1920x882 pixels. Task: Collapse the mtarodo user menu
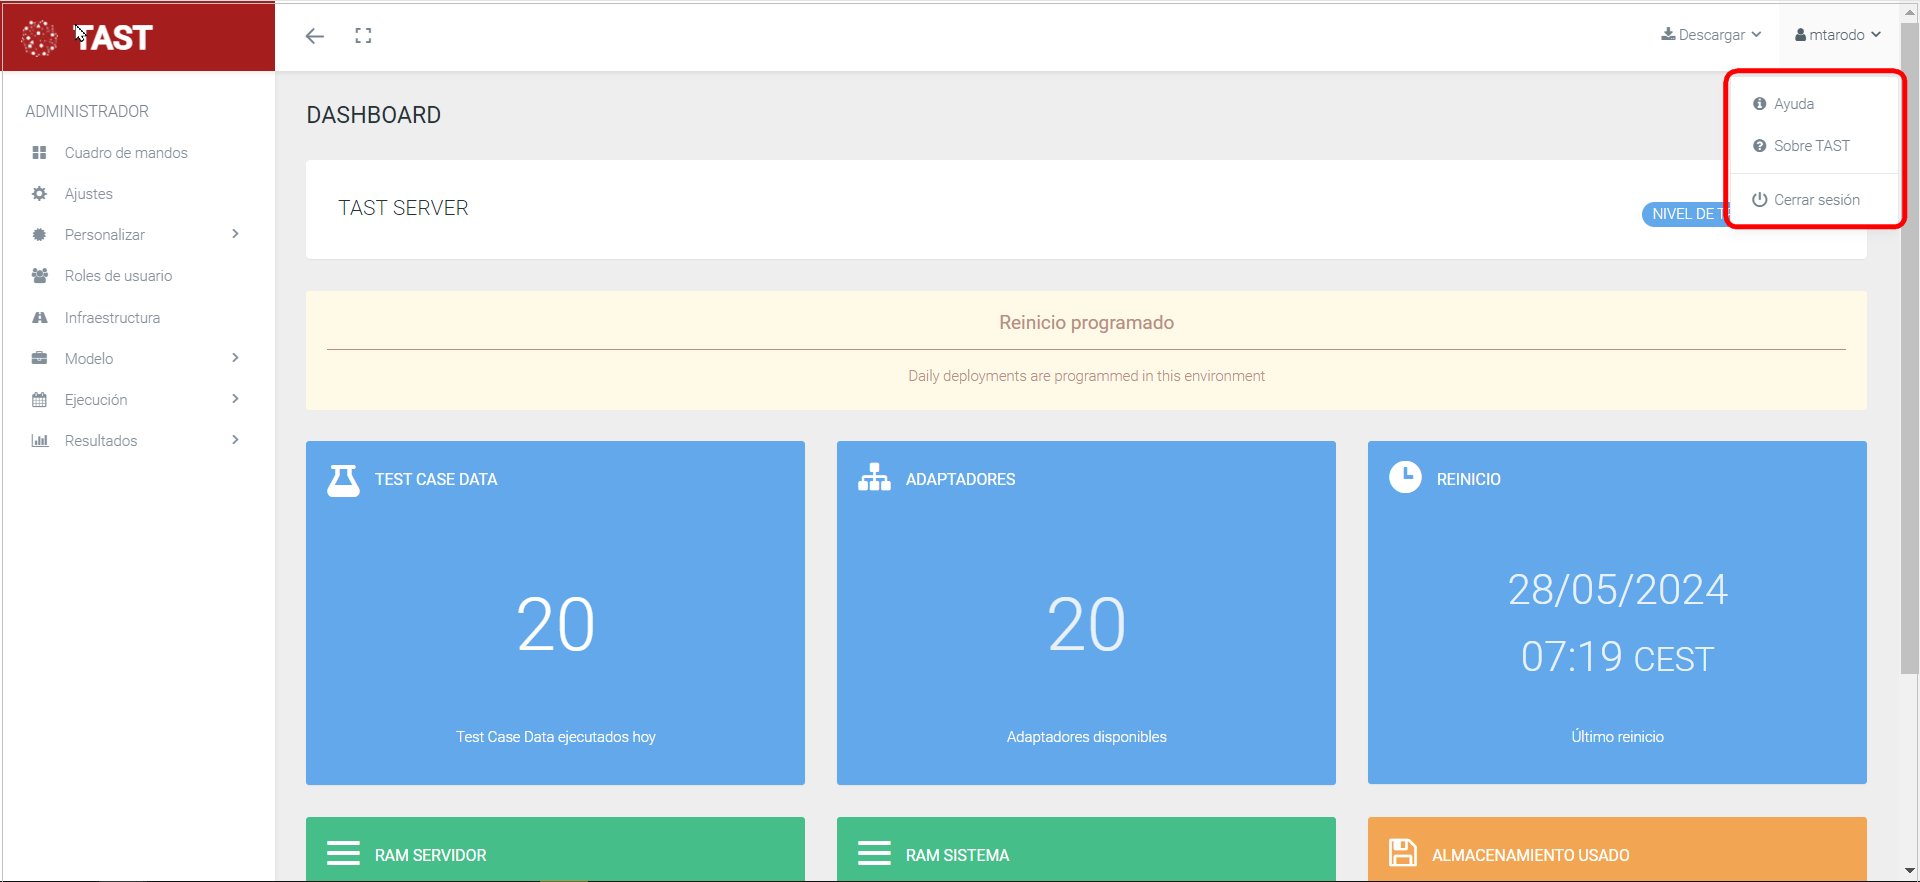(1838, 35)
